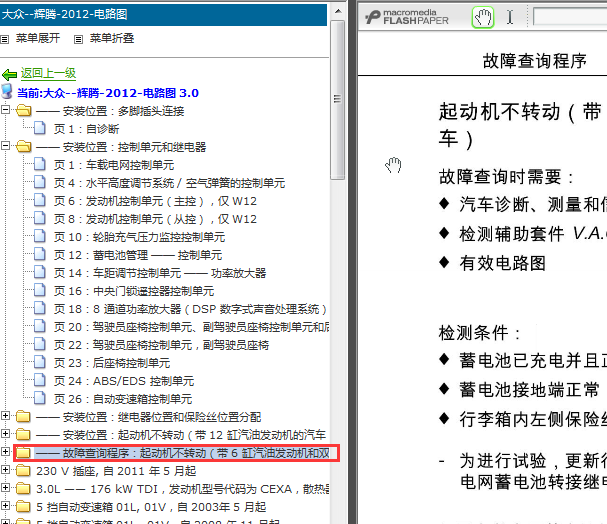Open 页 1：自诊断
This screenshot has width=607, height=524.
pos(86,129)
